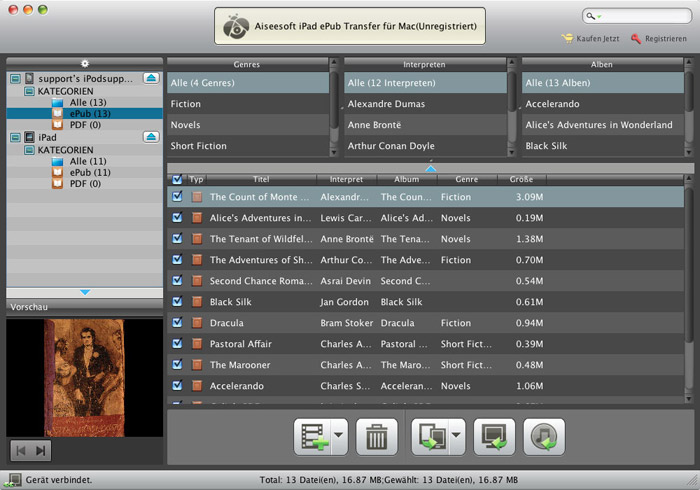
Task: Click the book cover preview thumbnail
Action: 84,378
